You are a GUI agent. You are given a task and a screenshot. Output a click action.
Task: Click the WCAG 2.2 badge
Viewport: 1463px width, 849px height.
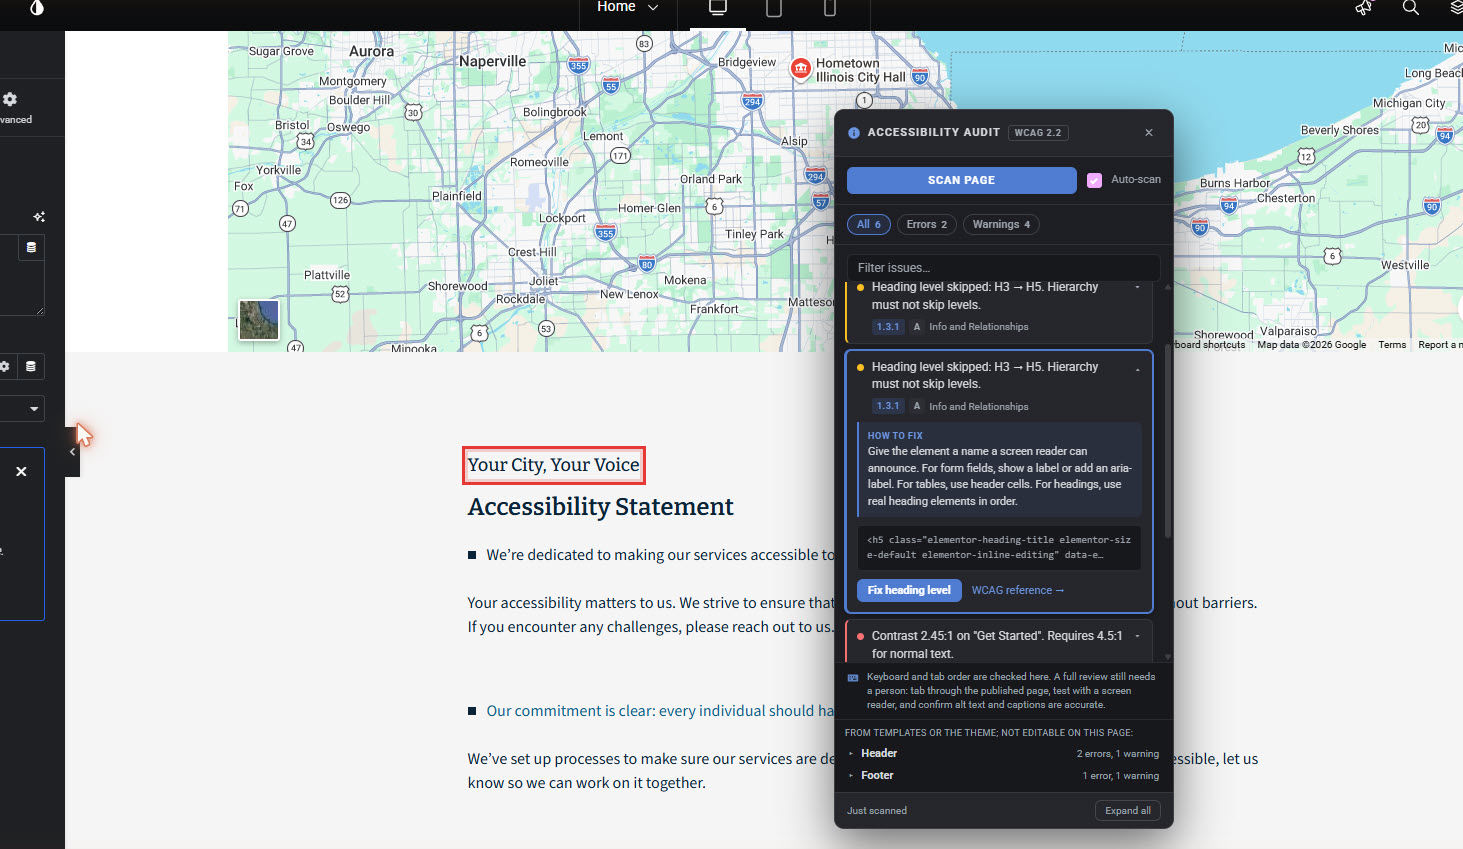click(x=1038, y=133)
